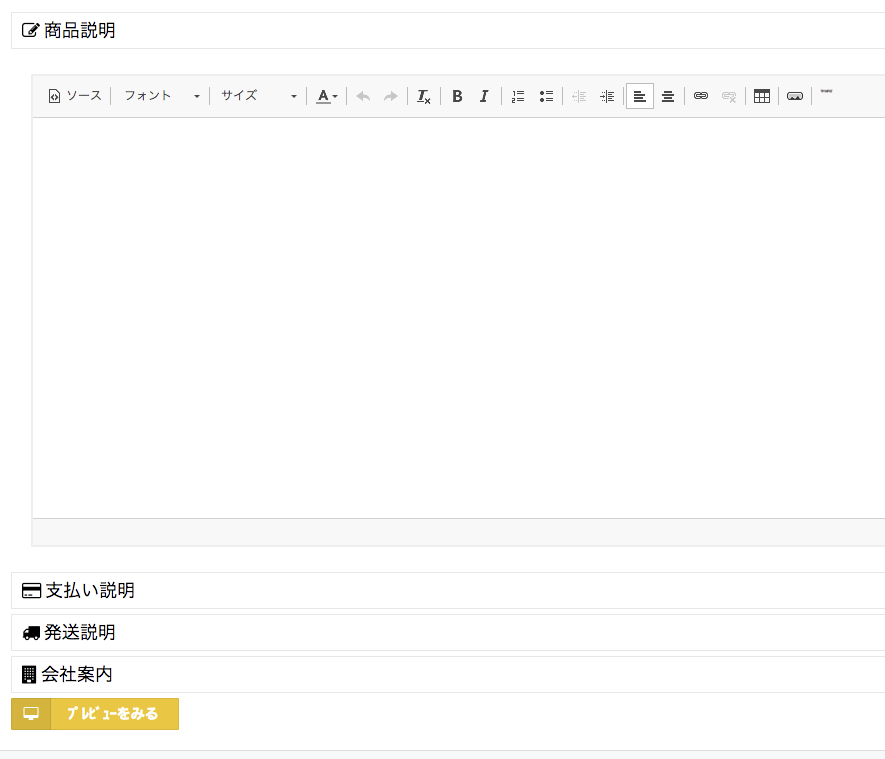This screenshot has width=885, height=759.
Task: Toggle bold formatting
Action: click(x=457, y=96)
